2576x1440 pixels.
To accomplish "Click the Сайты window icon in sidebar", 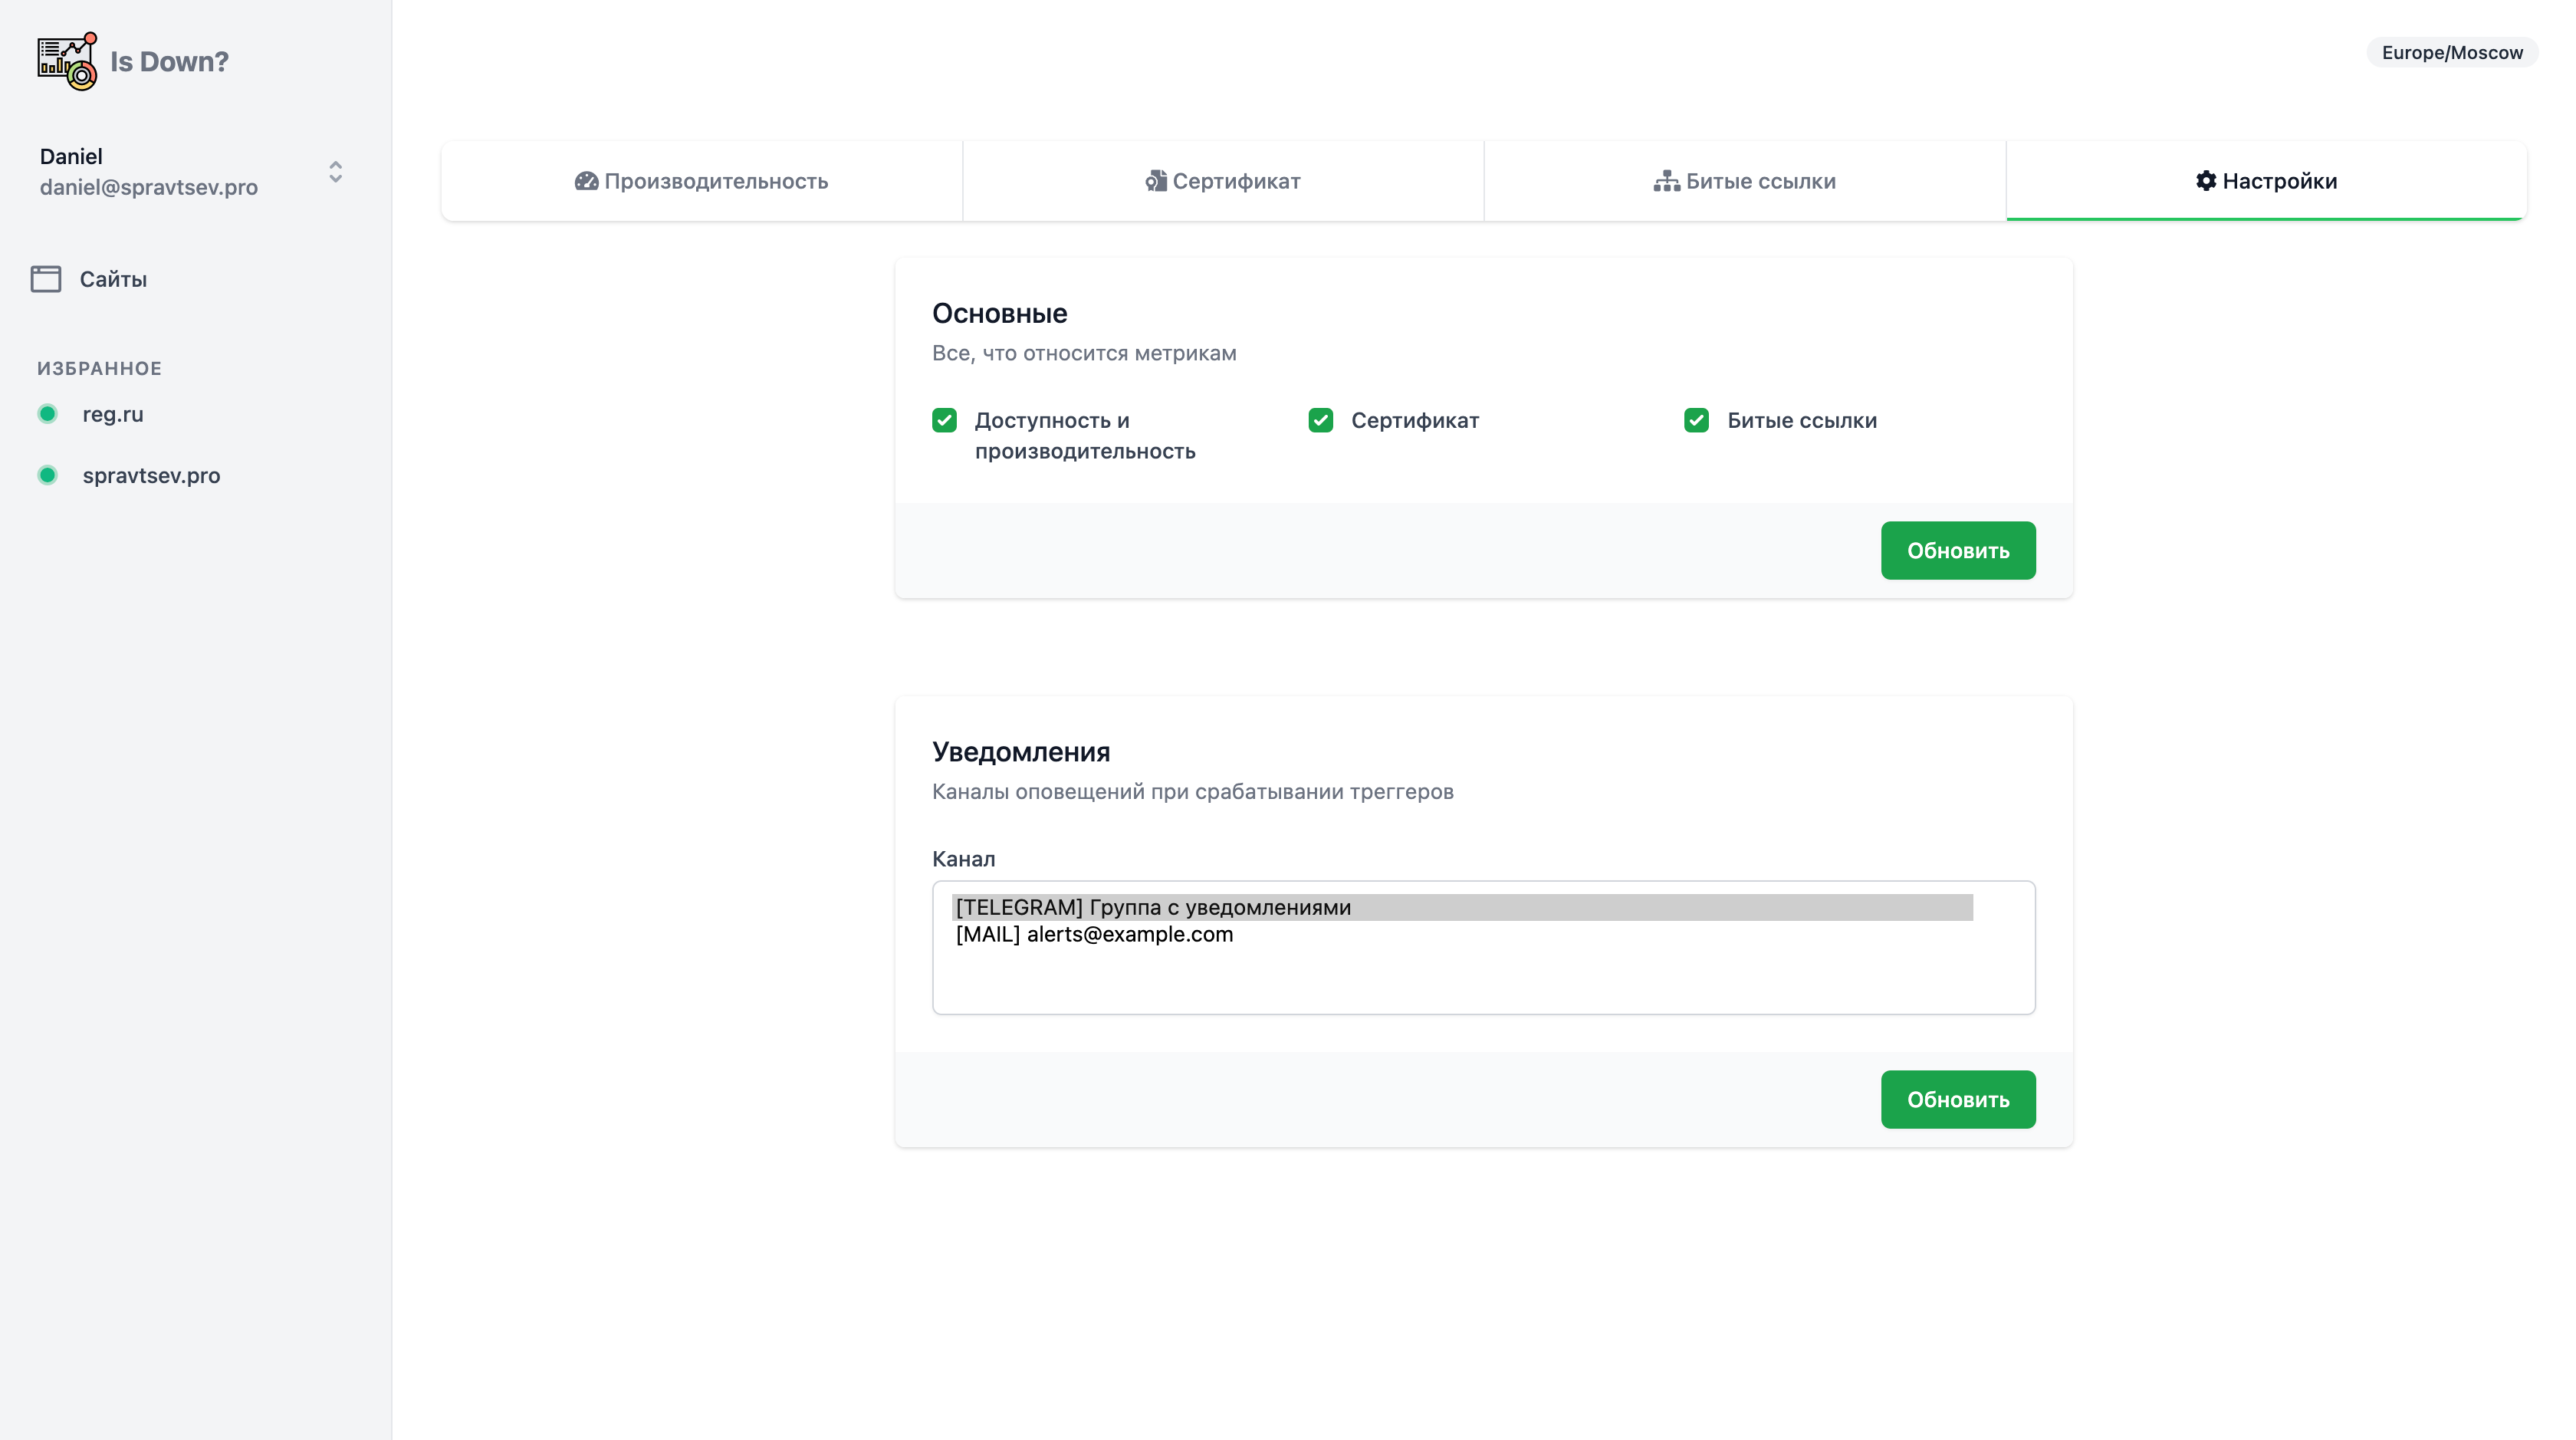I will point(46,279).
